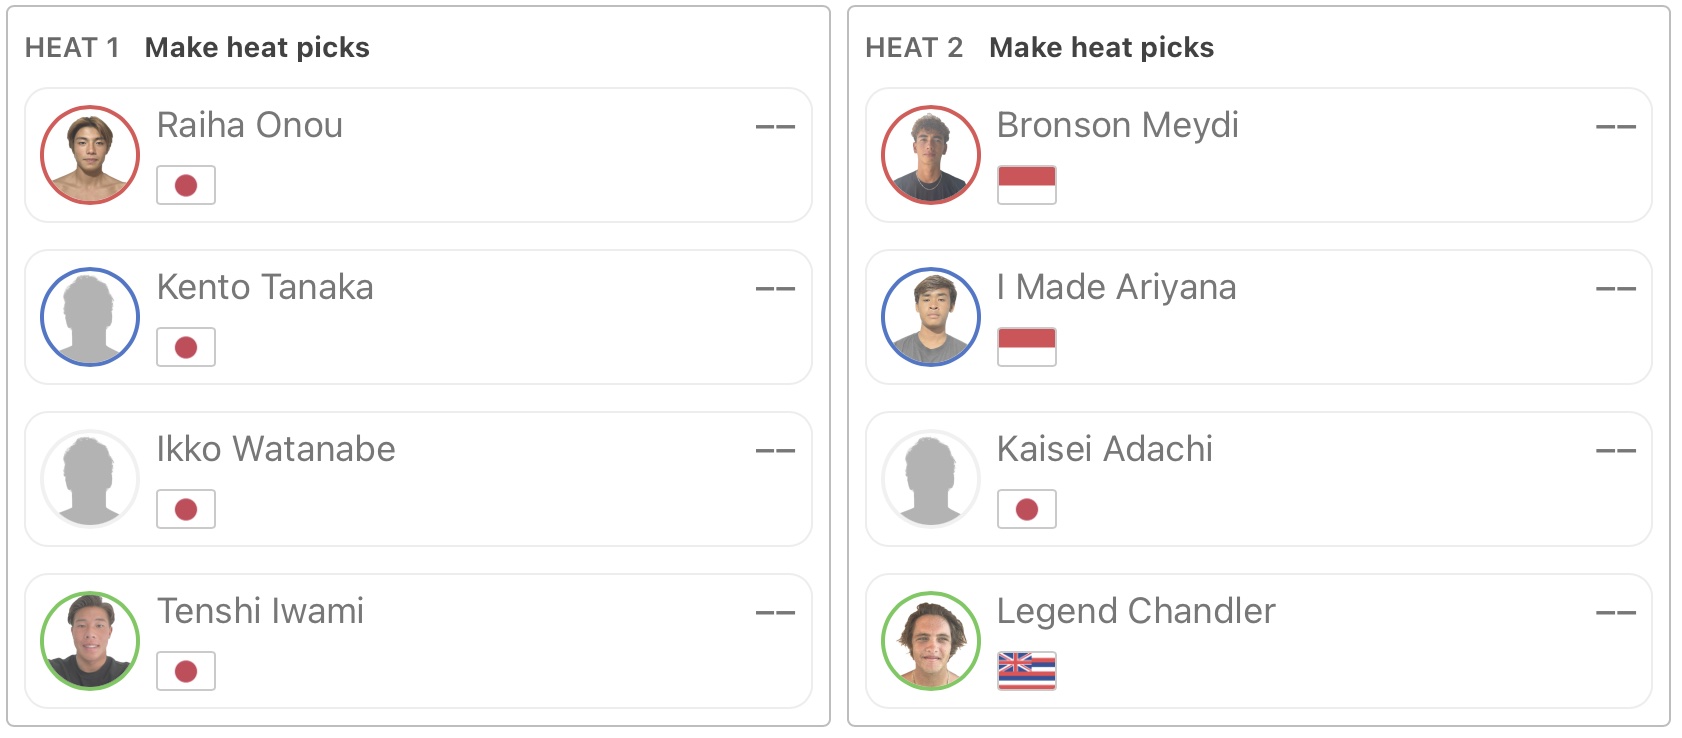Click the Hawaii flag under Legend Chandler

click(1027, 671)
